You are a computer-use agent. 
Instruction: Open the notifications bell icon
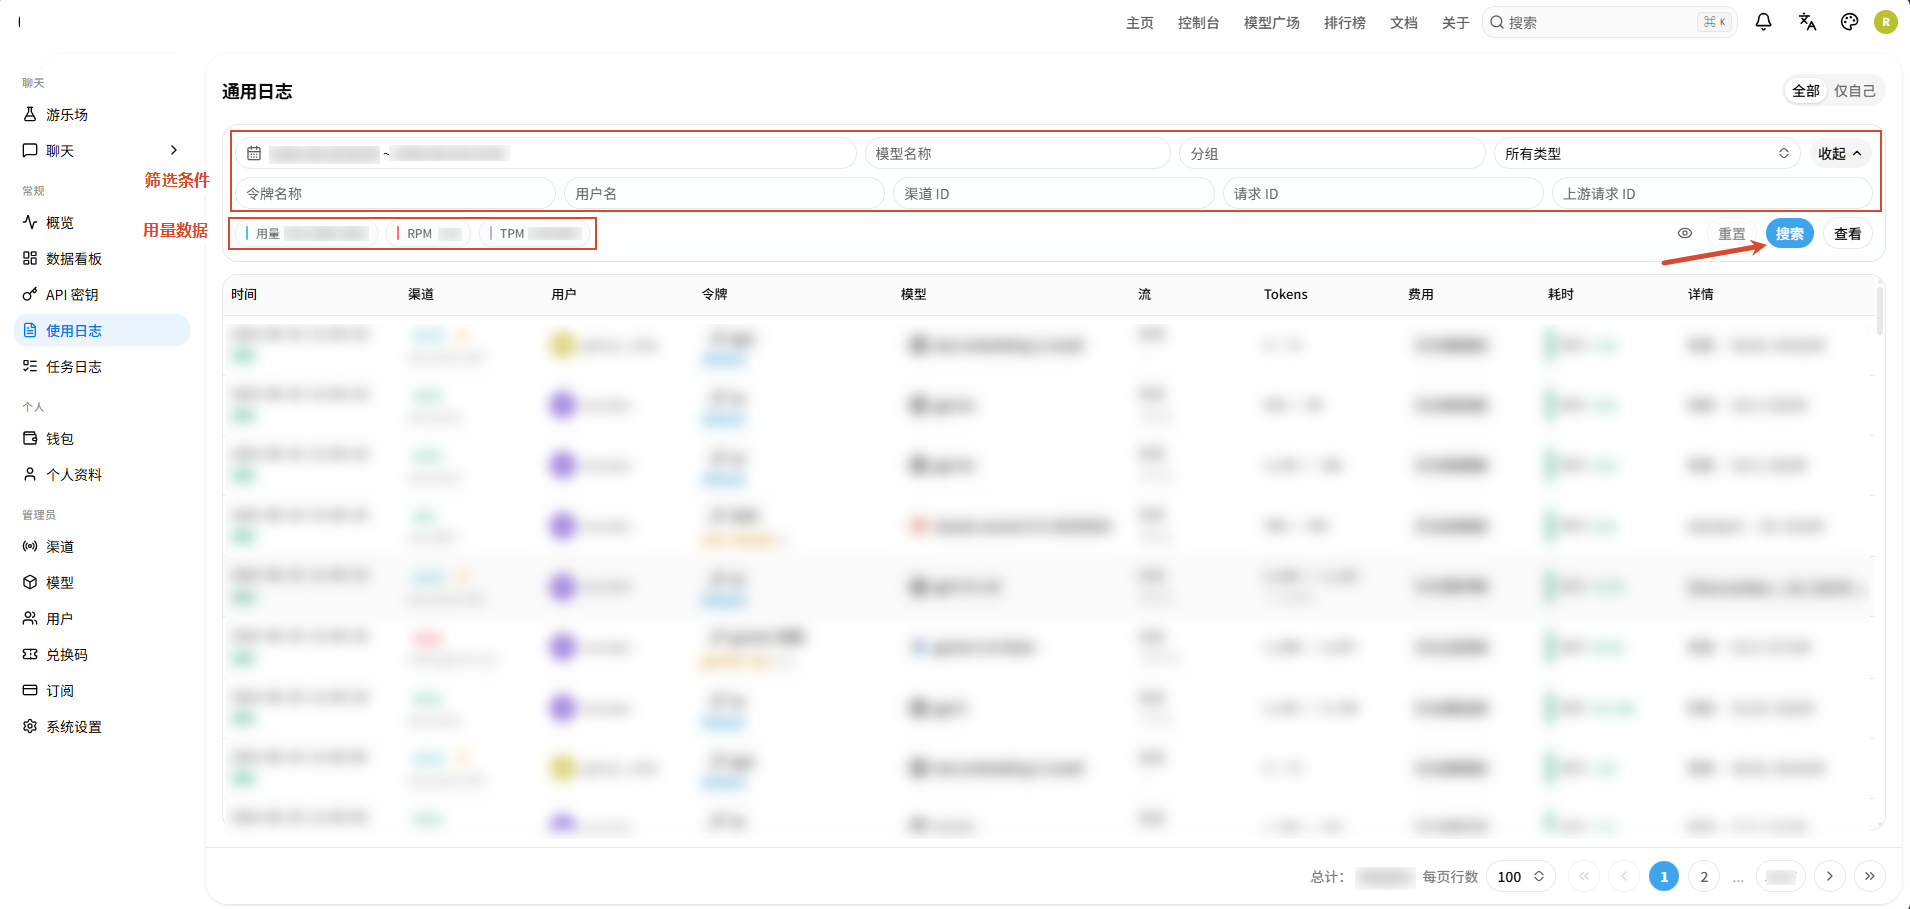1764,22
